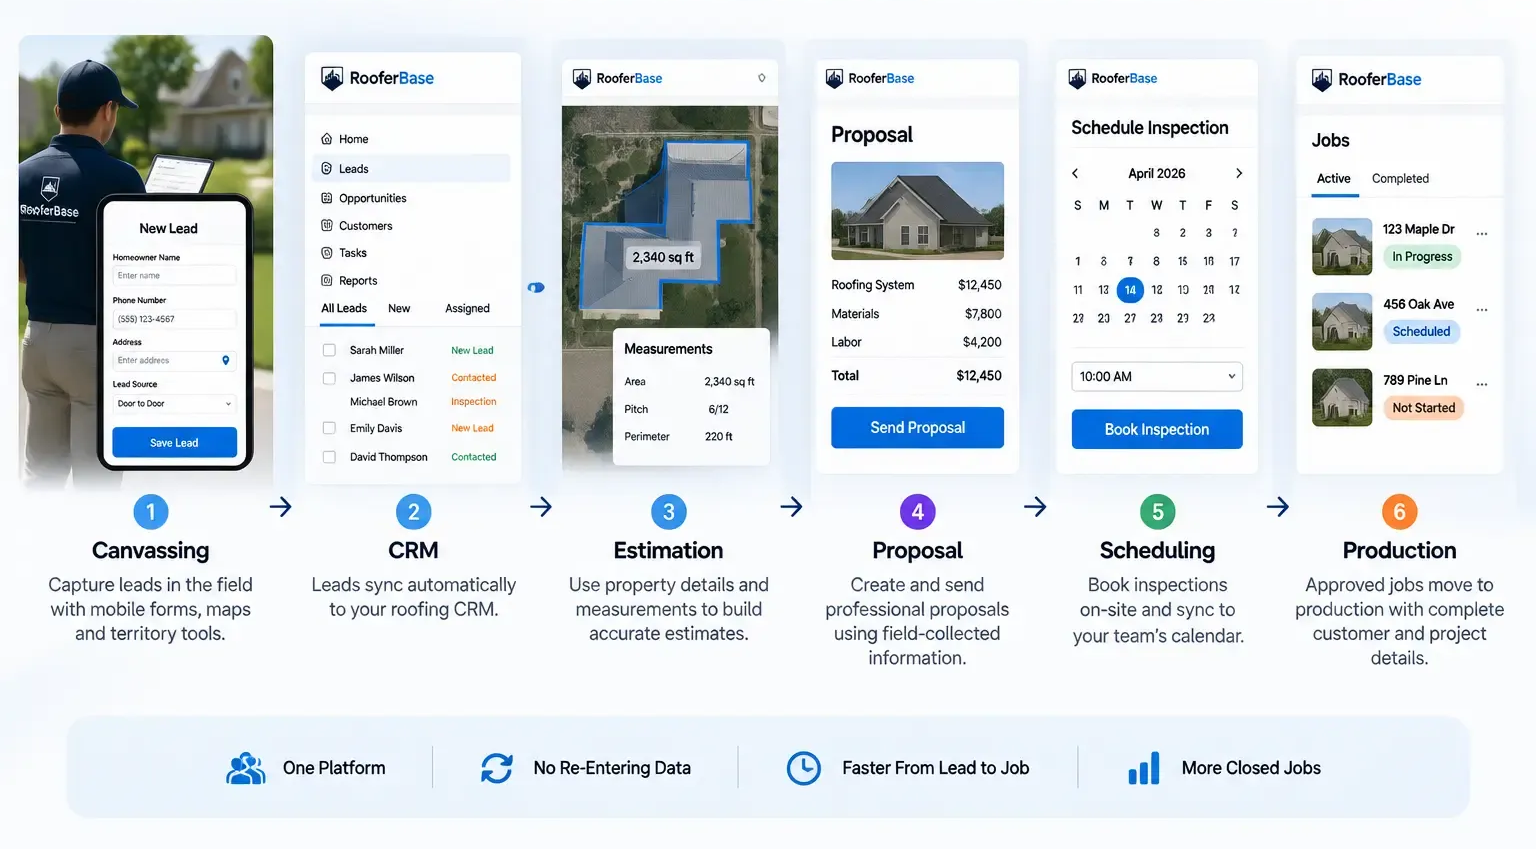The height and width of the screenshot is (849, 1536).
Task: Select the Leads icon in the sidebar
Action: pos(326,169)
